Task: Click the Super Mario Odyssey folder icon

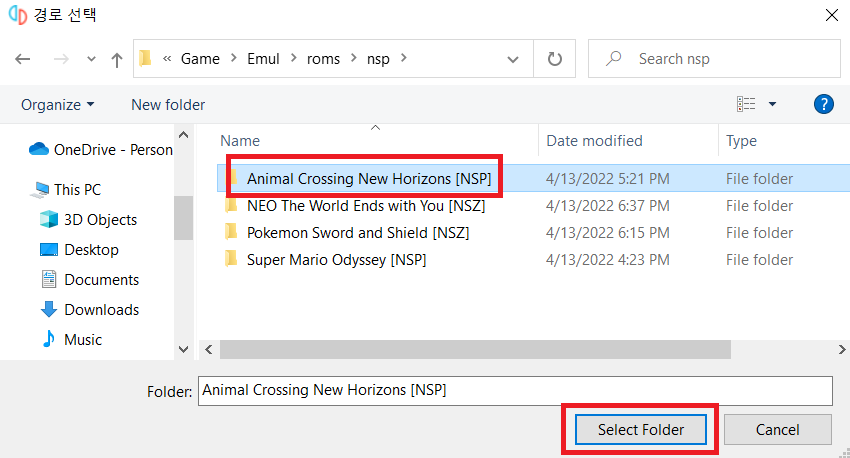Action: click(x=231, y=259)
